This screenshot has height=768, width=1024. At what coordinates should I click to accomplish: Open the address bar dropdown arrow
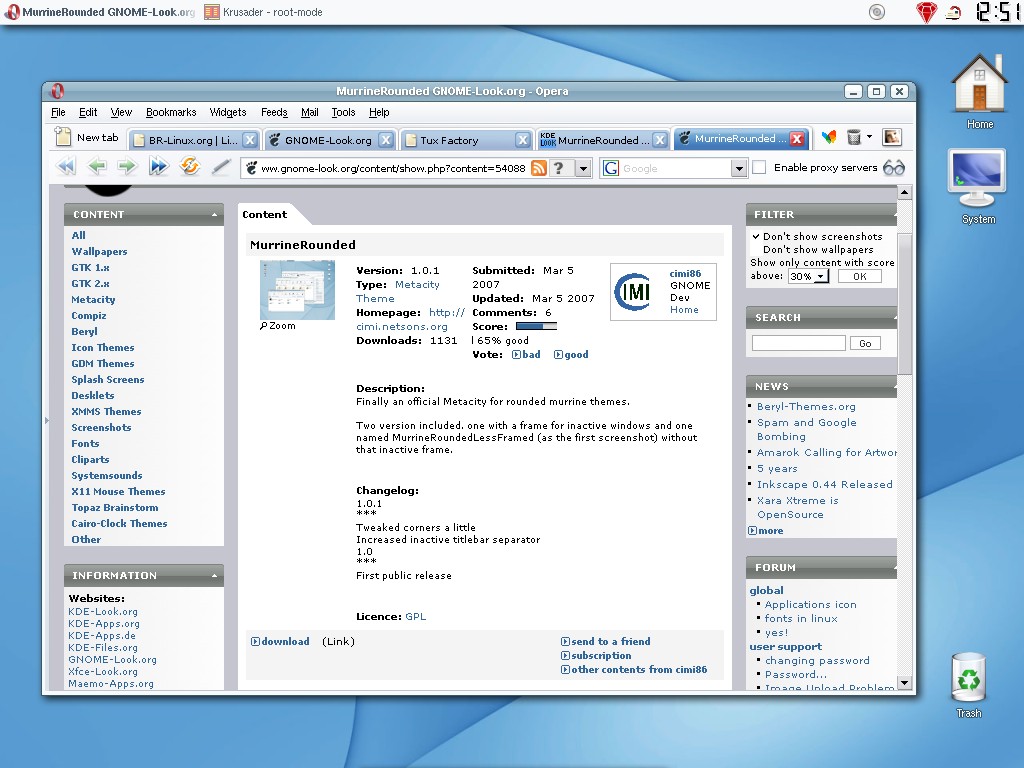(583, 168)
